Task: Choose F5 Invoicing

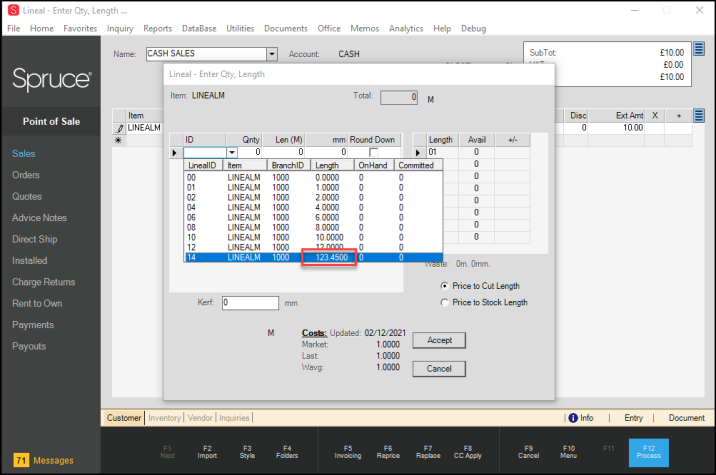Action: pyautogui.click(x=348, y=452)
